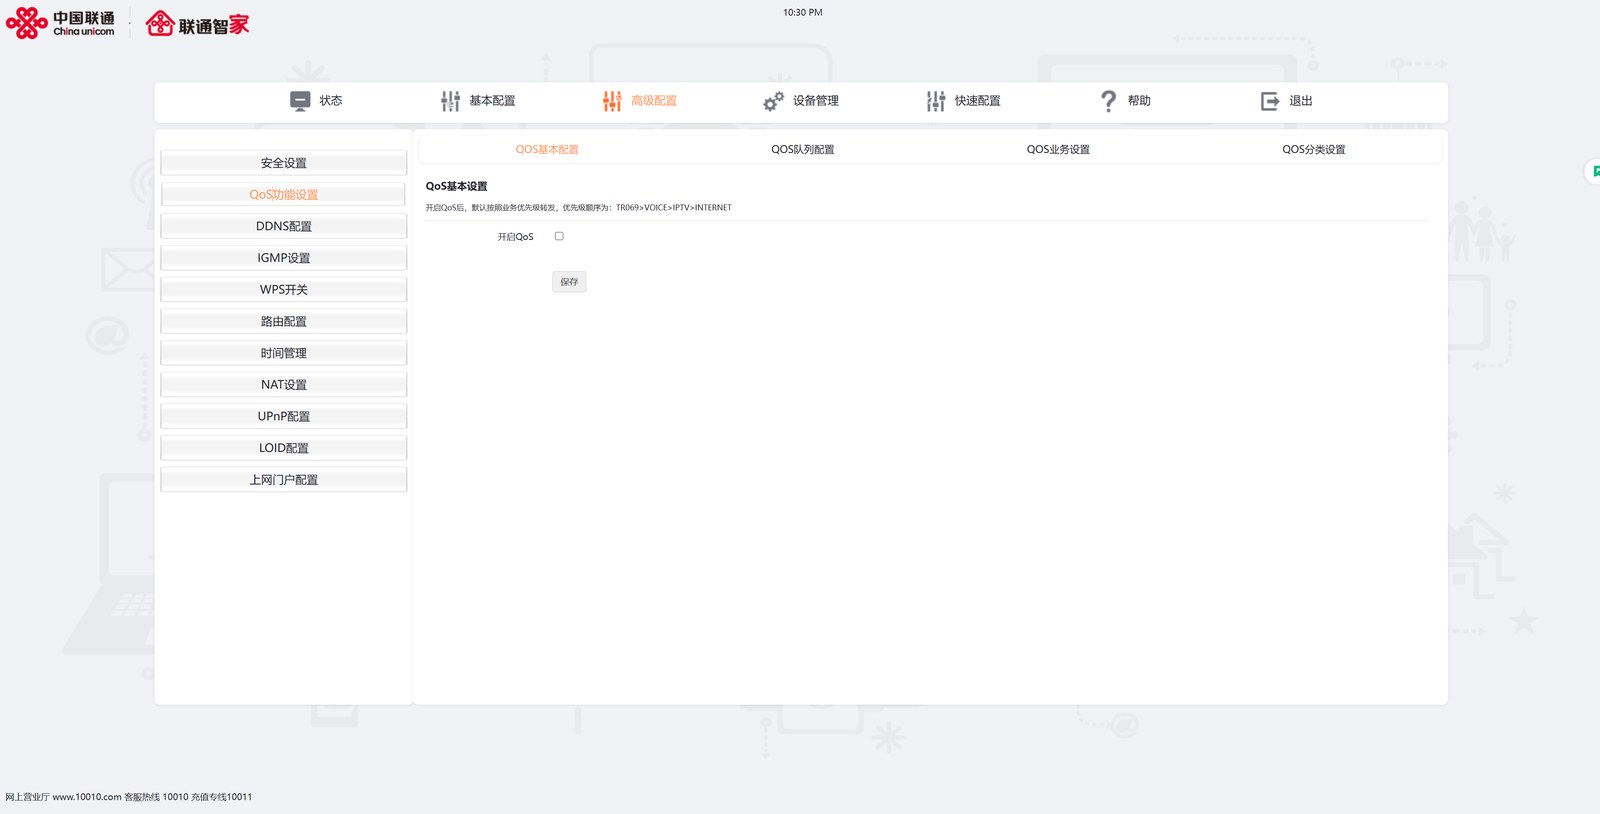This screenshot has height=814, width=1600.
Task: Open NAT设置 in the sidebar
Action: 284,385
